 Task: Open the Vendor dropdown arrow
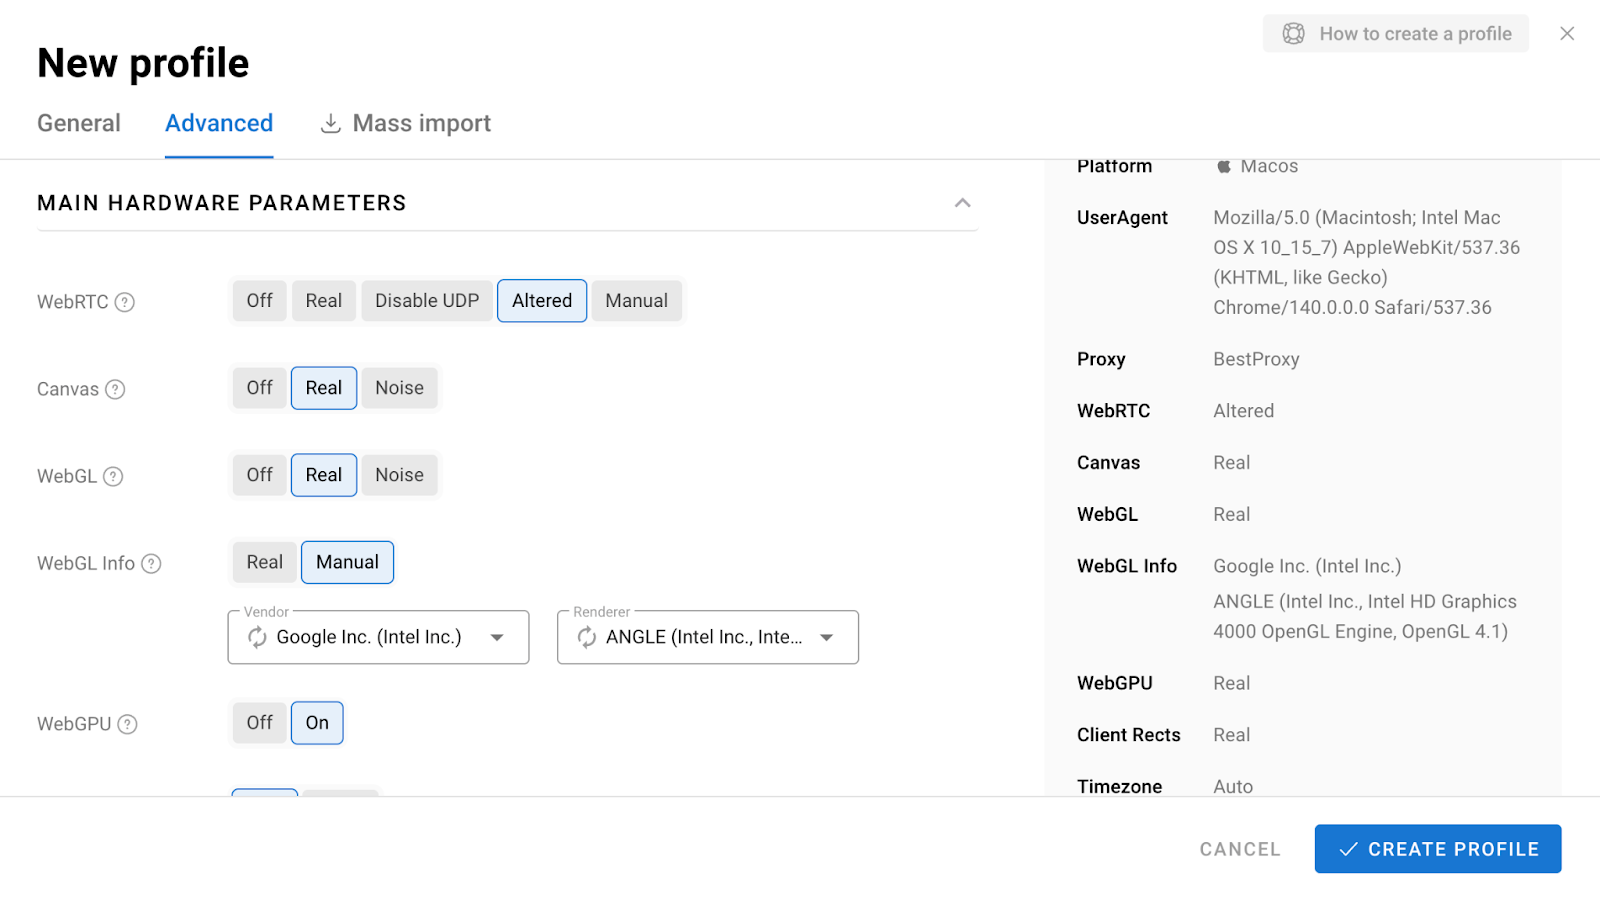[497, 637]
